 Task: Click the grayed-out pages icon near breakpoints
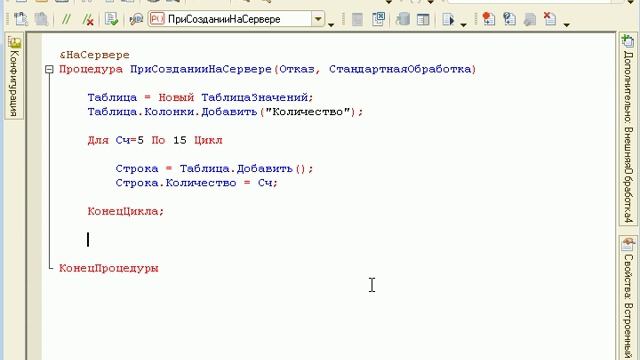point(529,19)
